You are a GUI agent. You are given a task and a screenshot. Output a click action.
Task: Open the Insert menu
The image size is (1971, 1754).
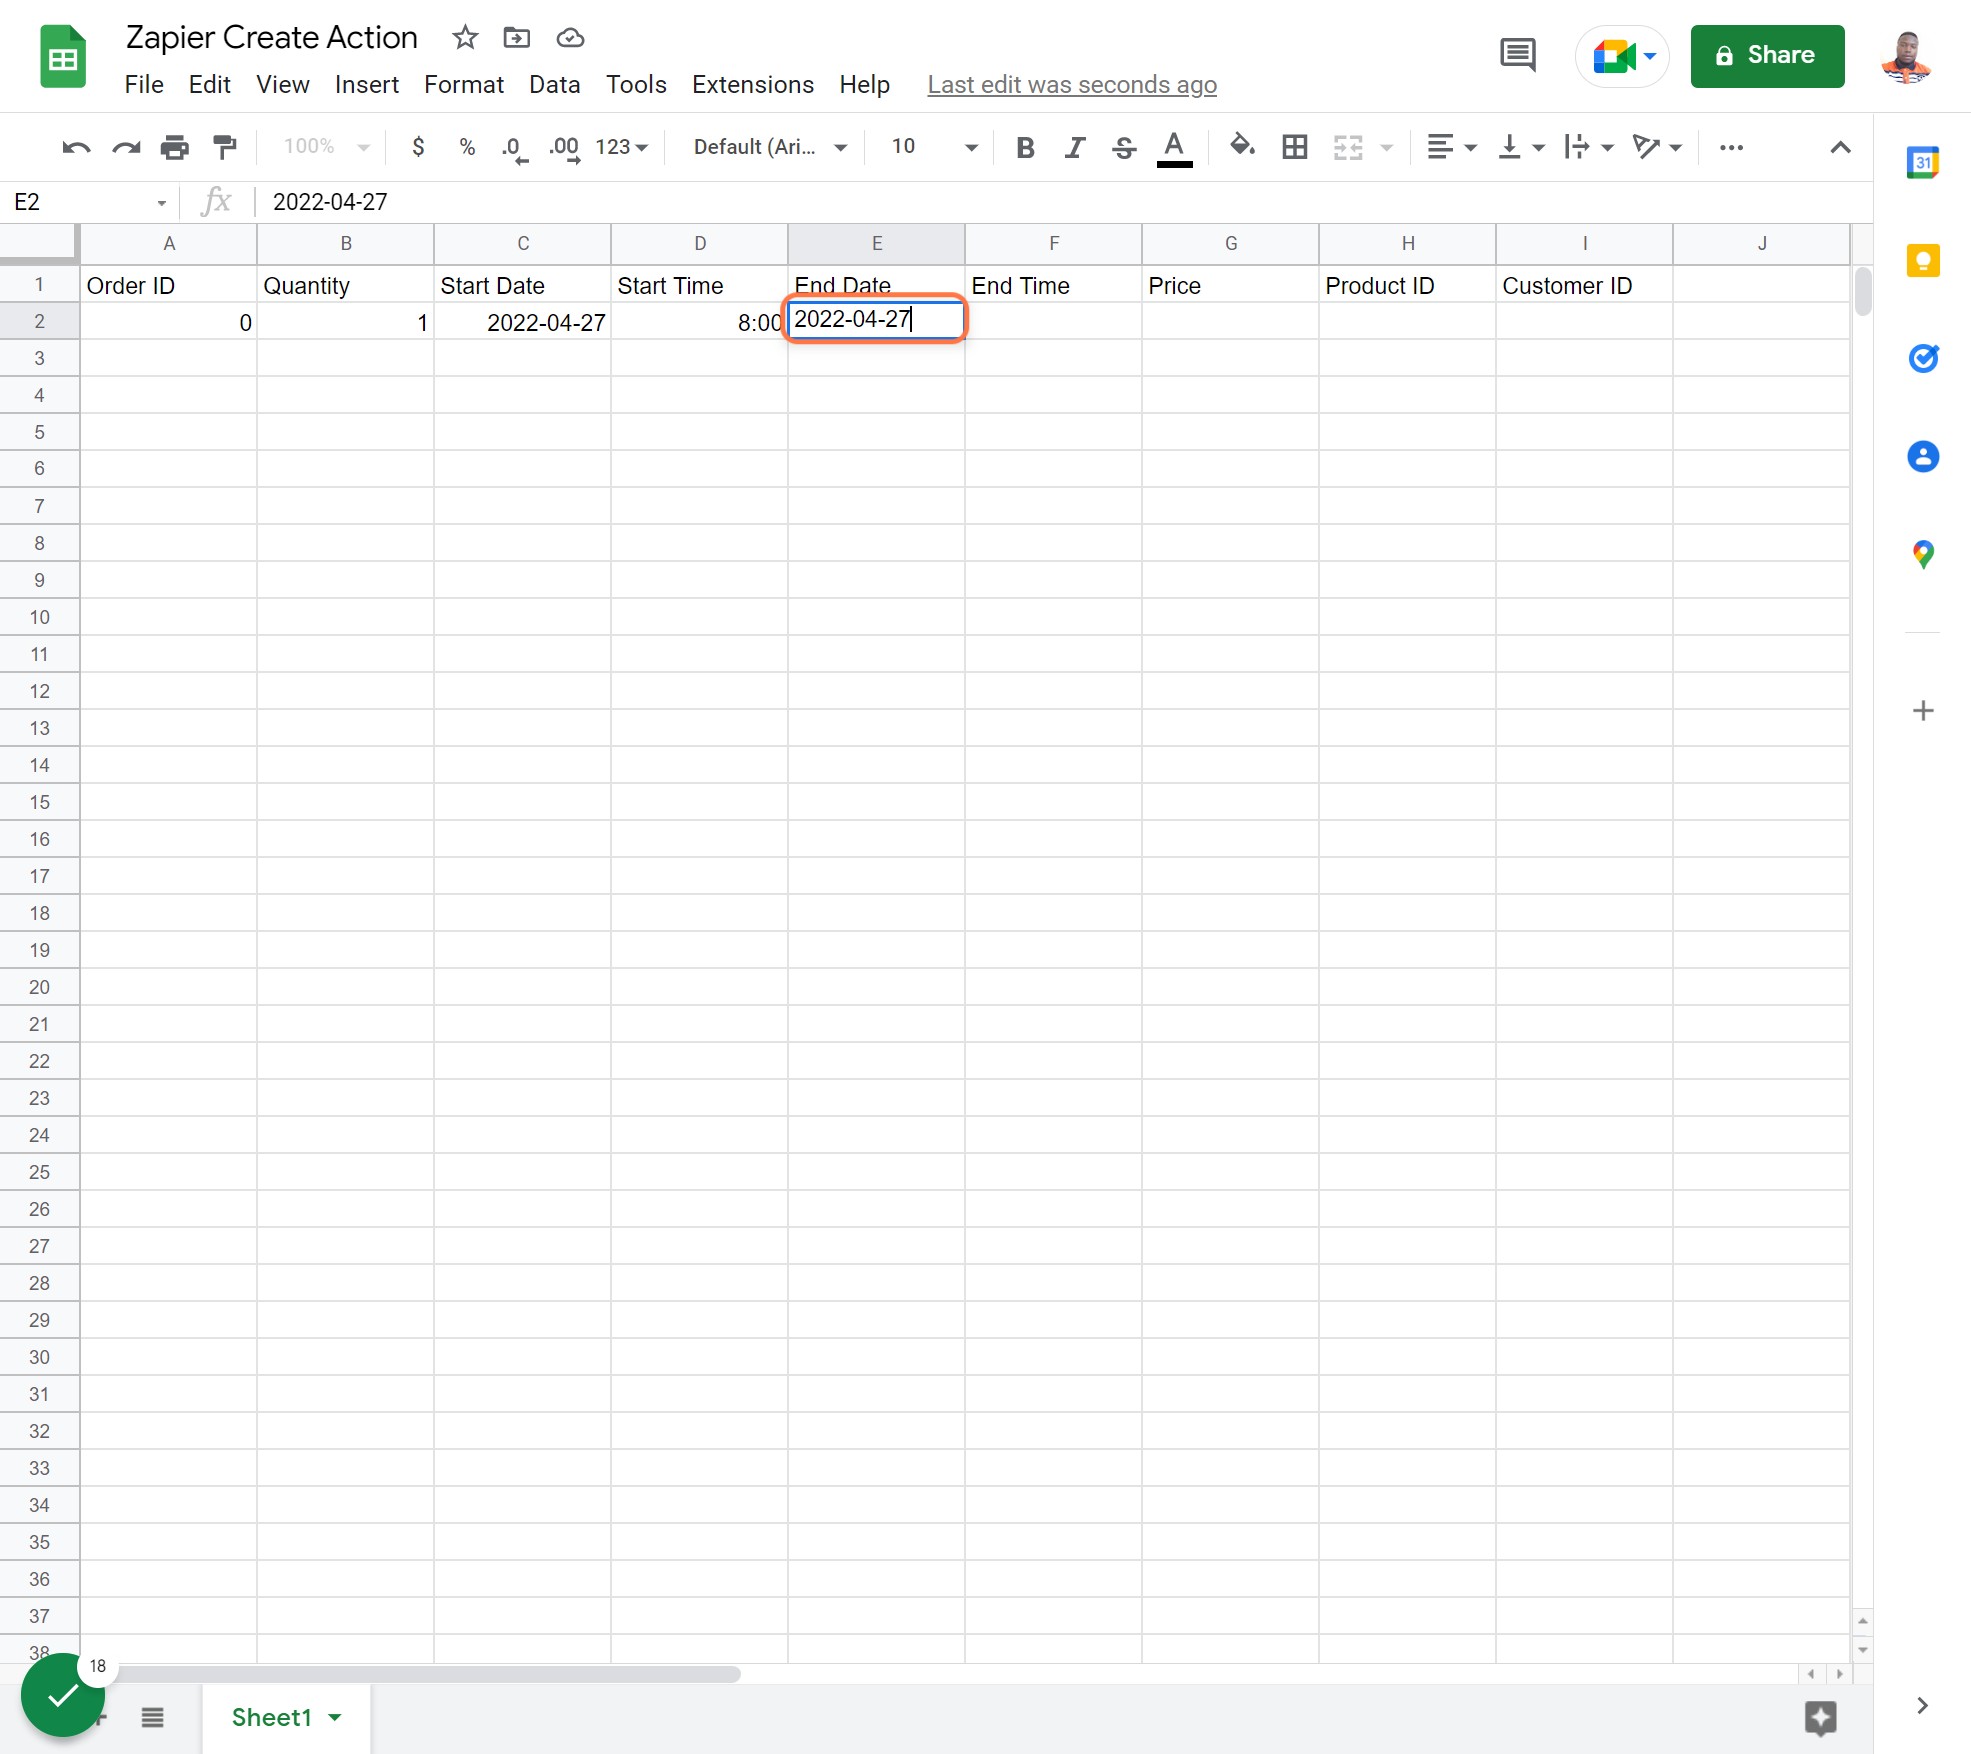point(367,85)
